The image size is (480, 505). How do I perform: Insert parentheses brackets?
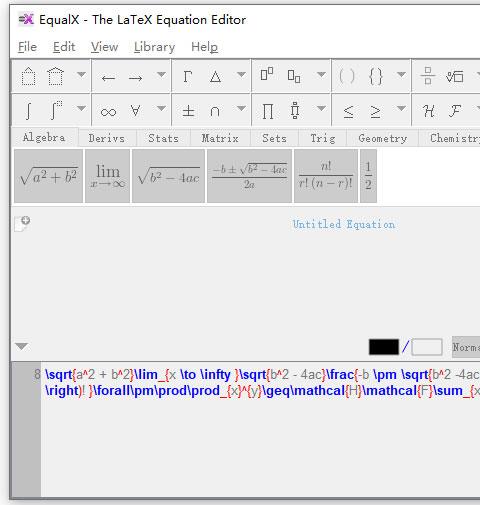pyautogui.click(x=347, y=76)
